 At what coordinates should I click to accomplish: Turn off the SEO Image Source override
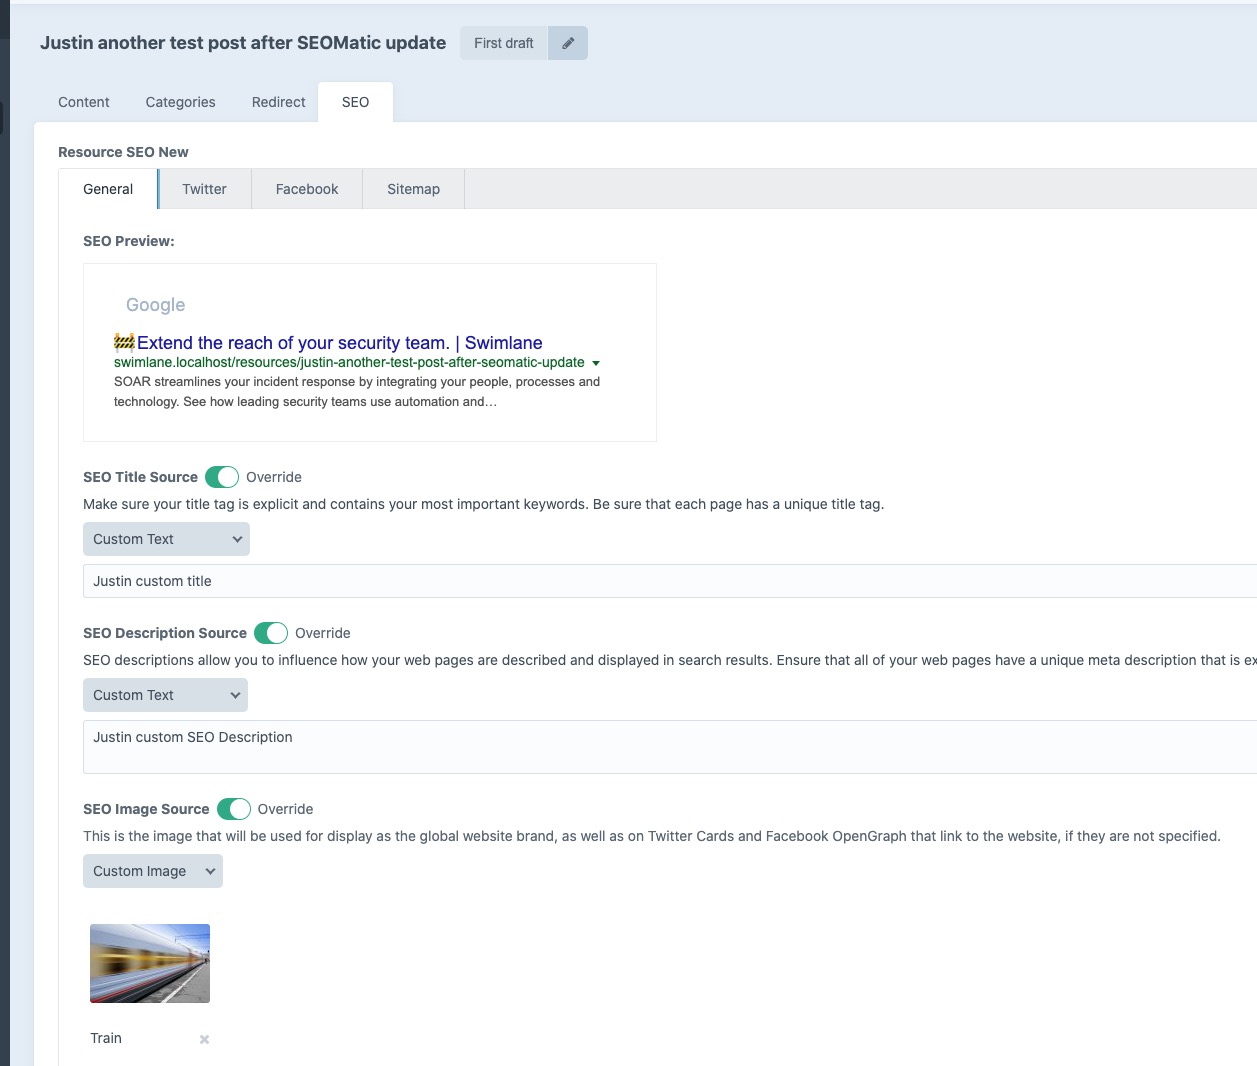pyautogui.click(x=235, y=809)
